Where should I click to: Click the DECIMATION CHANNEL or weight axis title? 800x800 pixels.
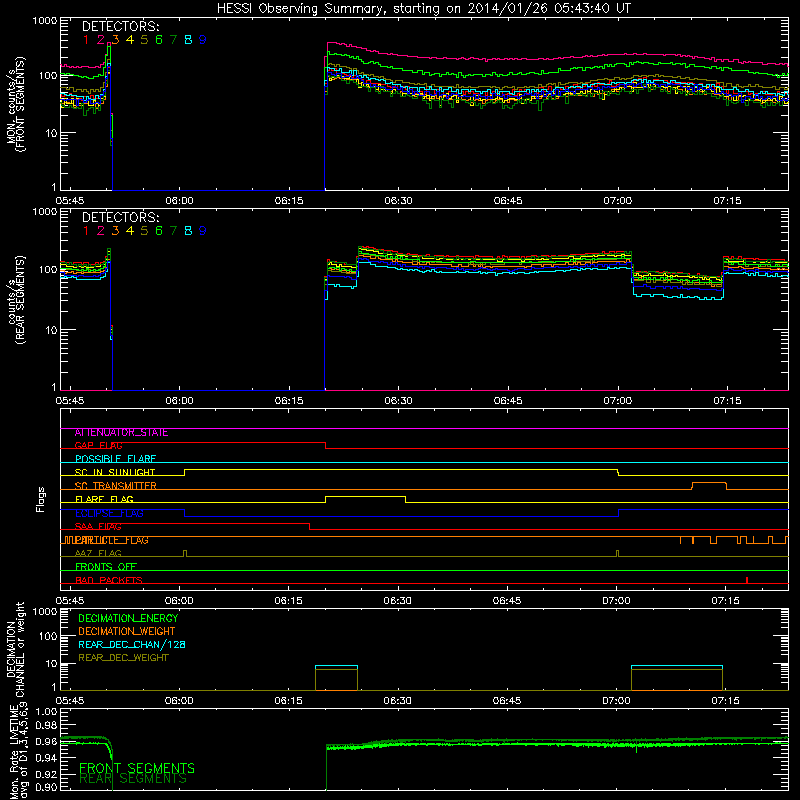tap(15, 649)
